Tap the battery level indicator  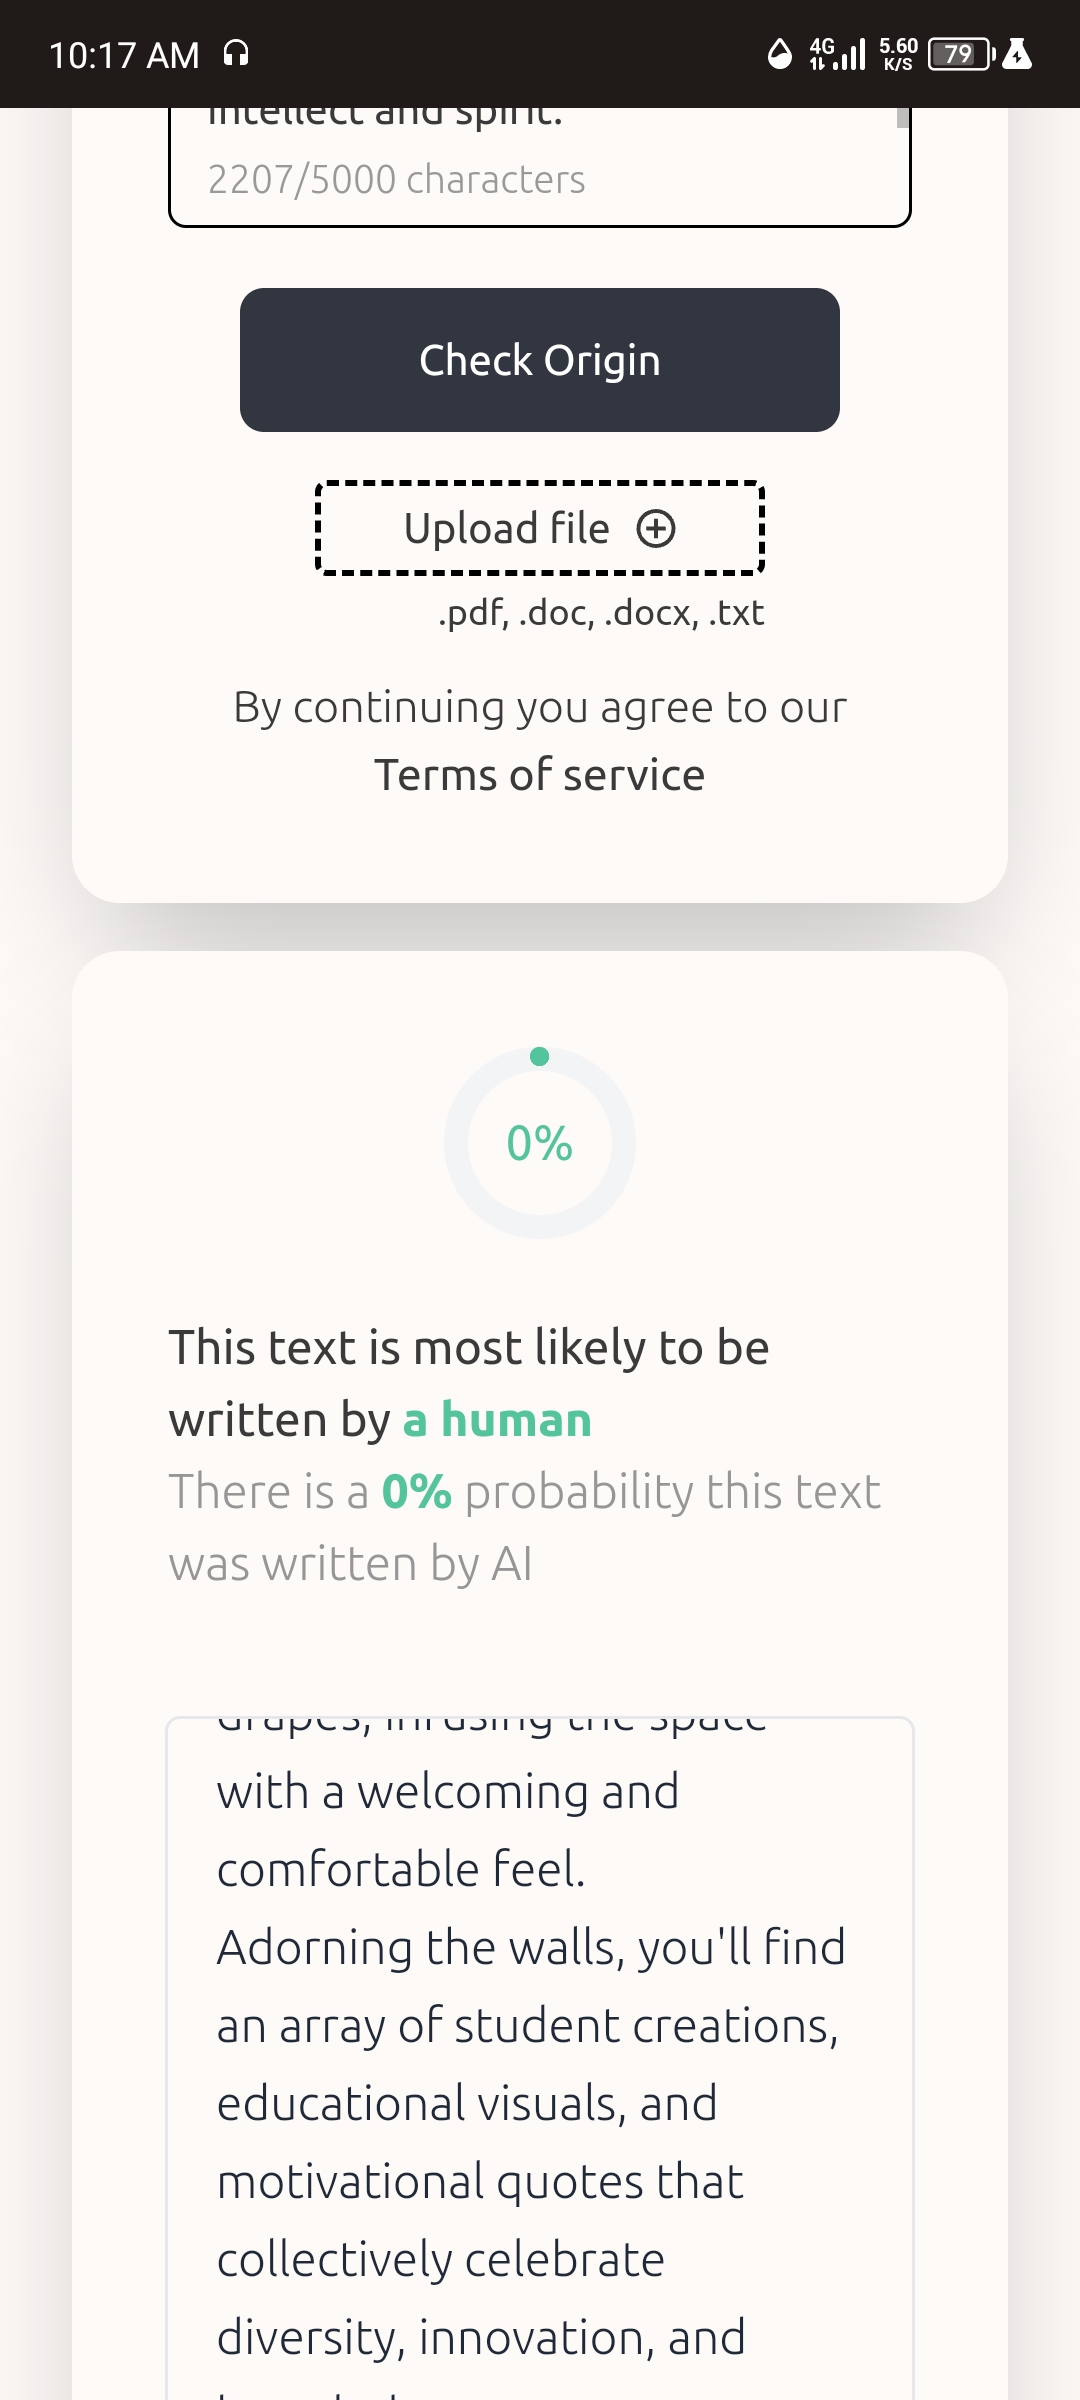coord(960,54)
